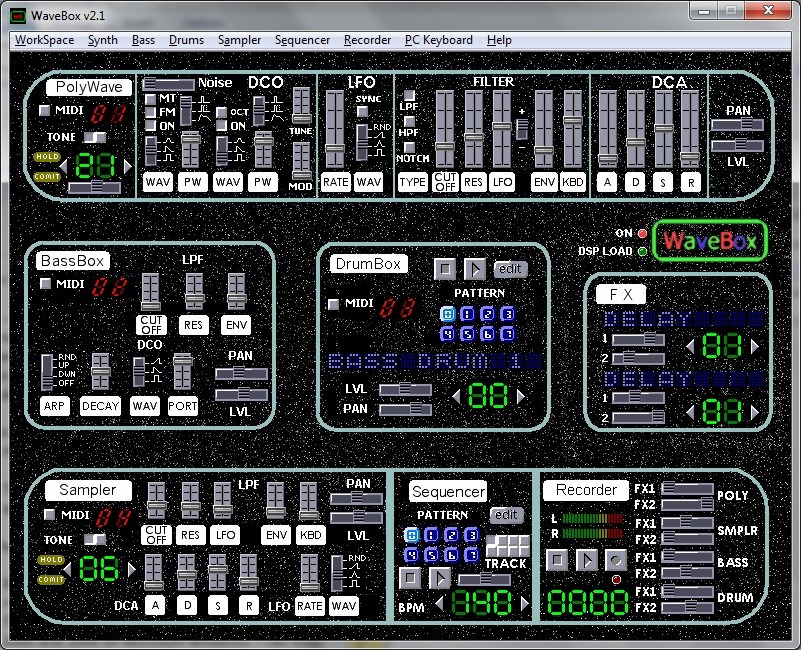Viewport: 801px width, 650px height.
Task: Select Sequencer pattern 4
Action: coord(412,555)
